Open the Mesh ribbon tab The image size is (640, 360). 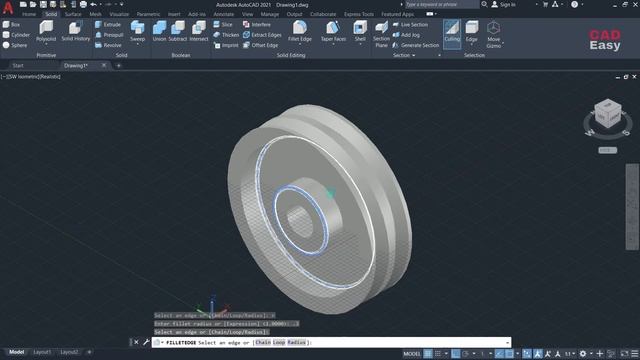(95, 14)
